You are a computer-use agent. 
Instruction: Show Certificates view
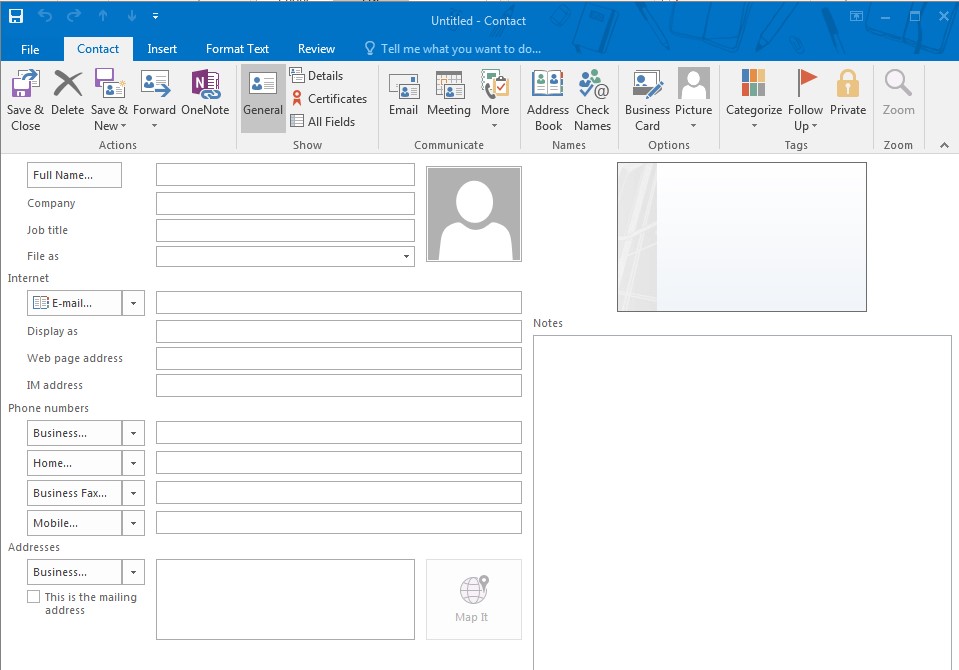[328, 99]
